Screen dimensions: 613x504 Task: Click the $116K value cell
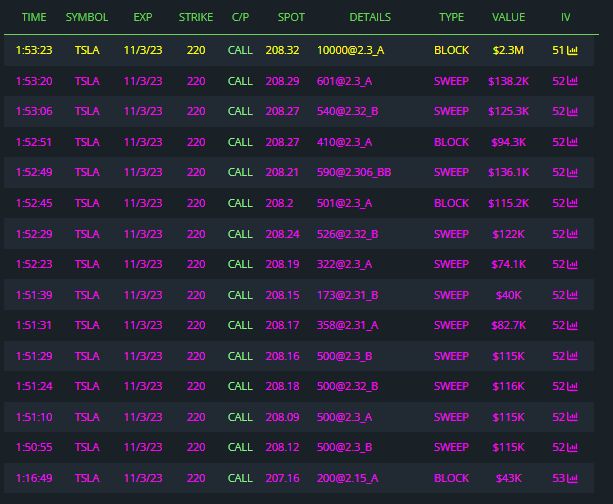coord(508,386)
